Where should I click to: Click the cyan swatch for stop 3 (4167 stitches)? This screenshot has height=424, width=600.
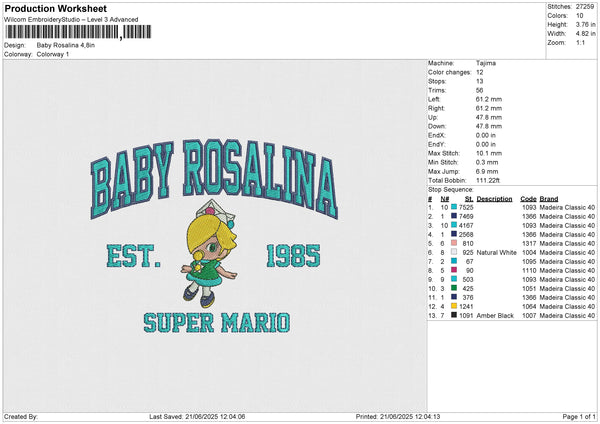coord(454,225)
